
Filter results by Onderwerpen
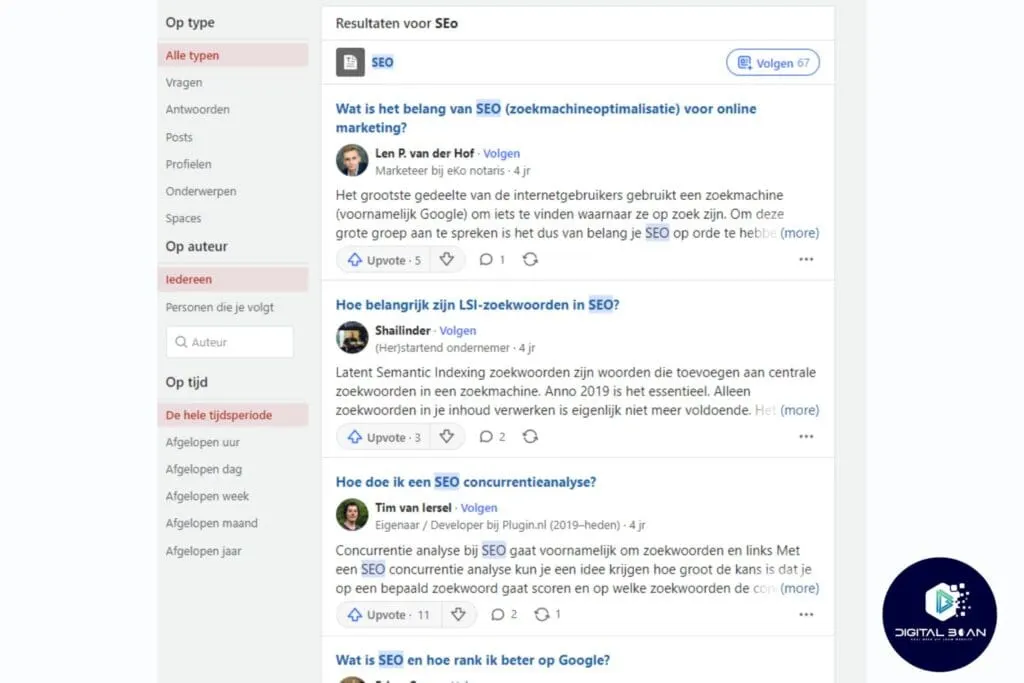coord(200,191)
